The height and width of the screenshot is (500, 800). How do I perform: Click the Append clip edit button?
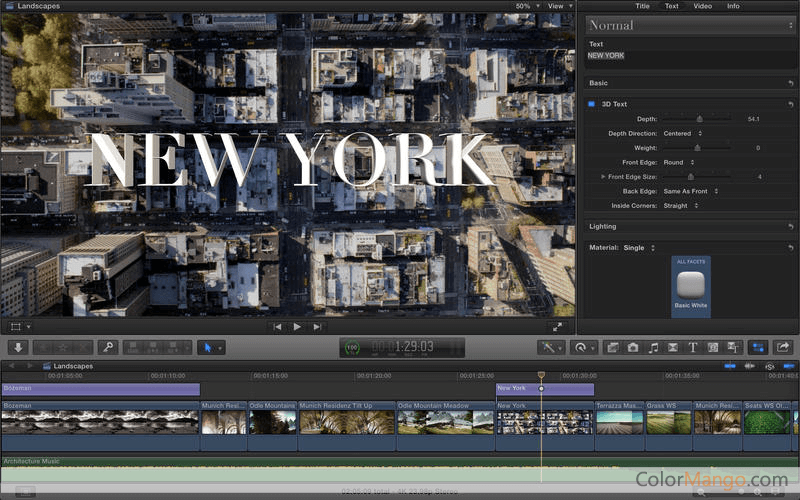(x=172, y=347)
